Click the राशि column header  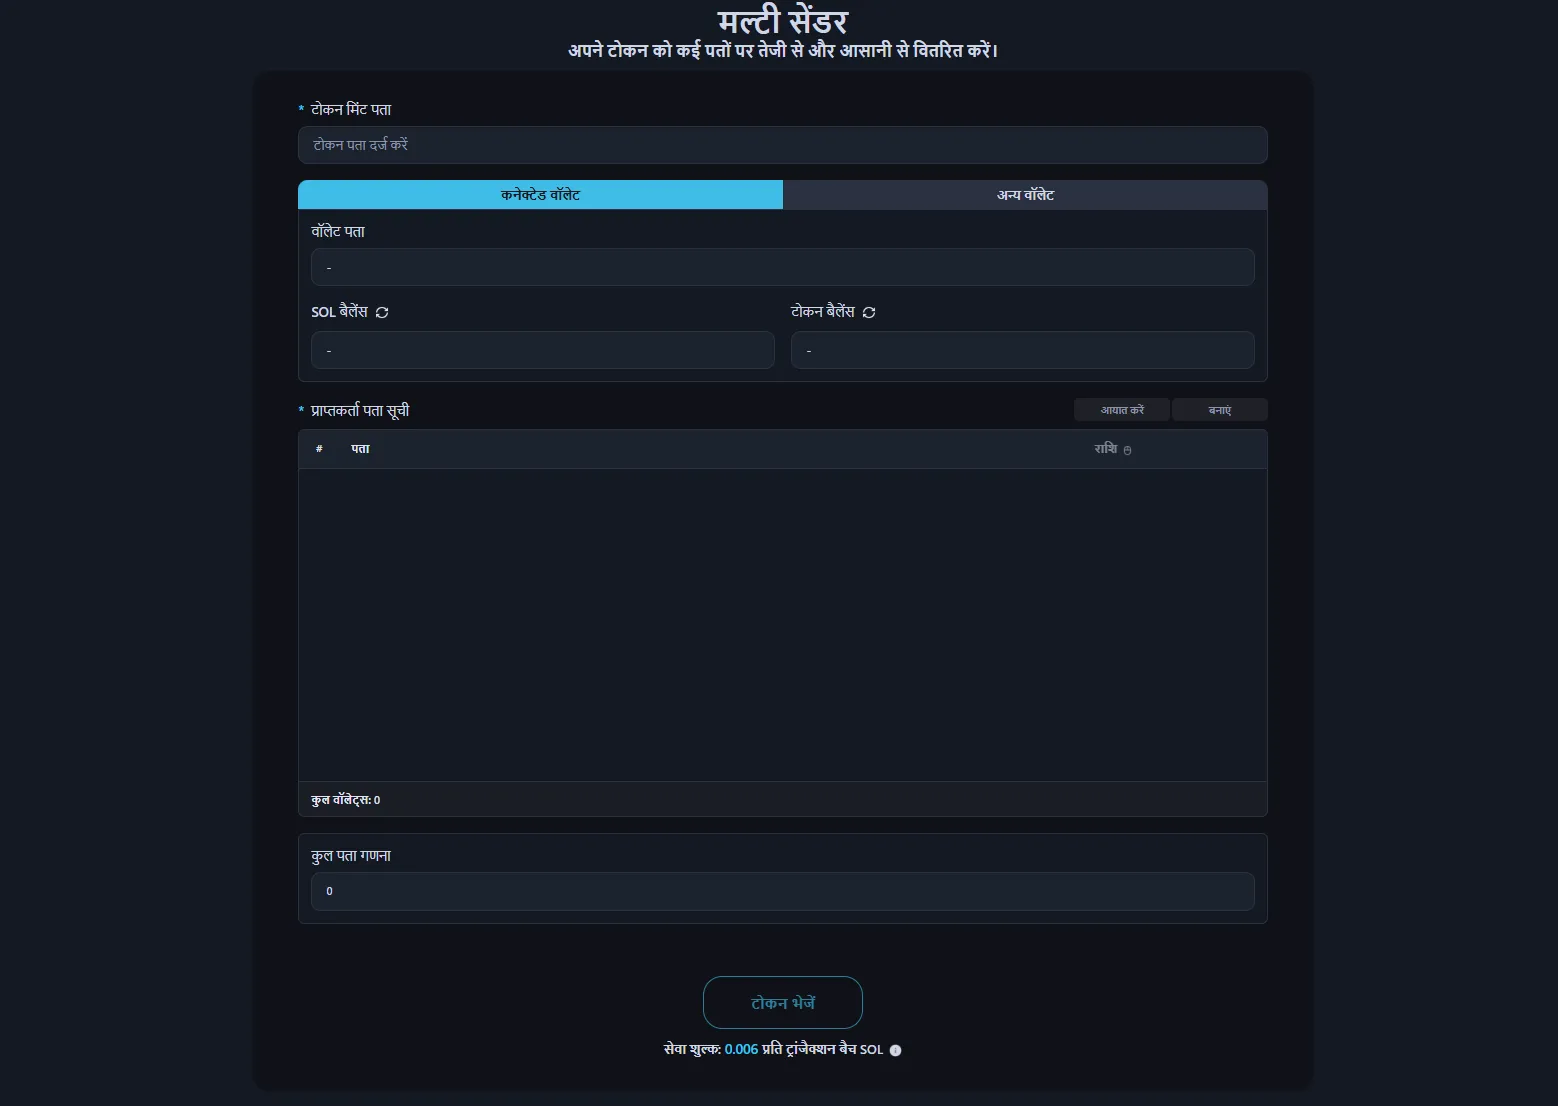pos(1105,449)
